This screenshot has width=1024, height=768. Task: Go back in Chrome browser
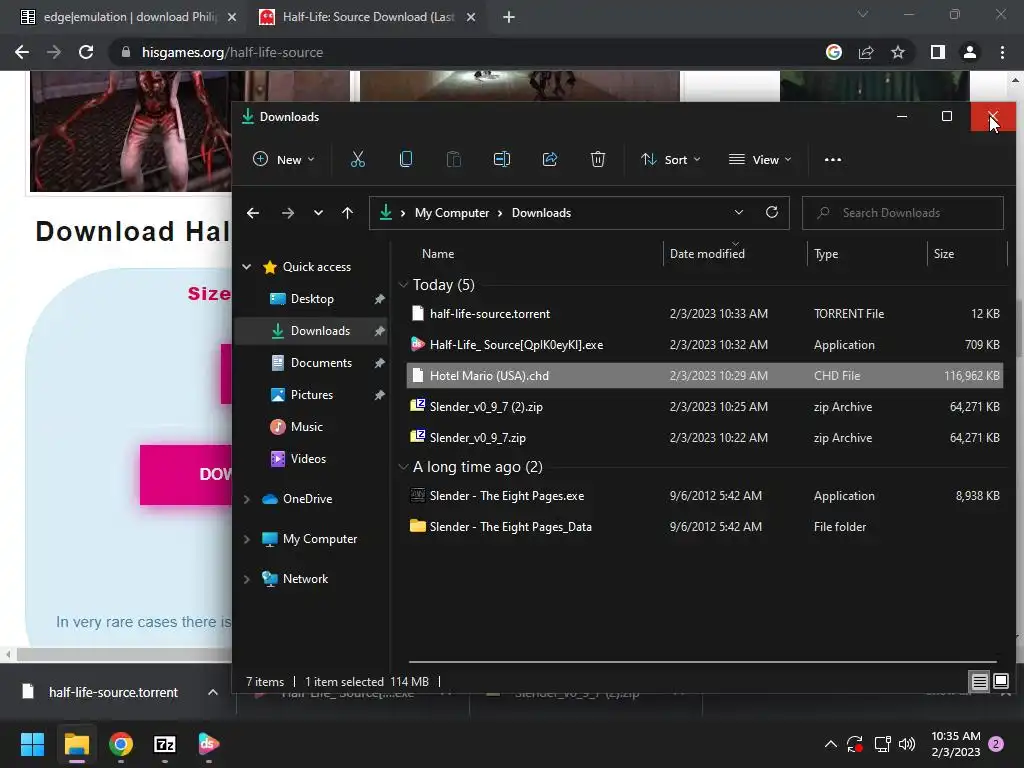coord(22,52)
